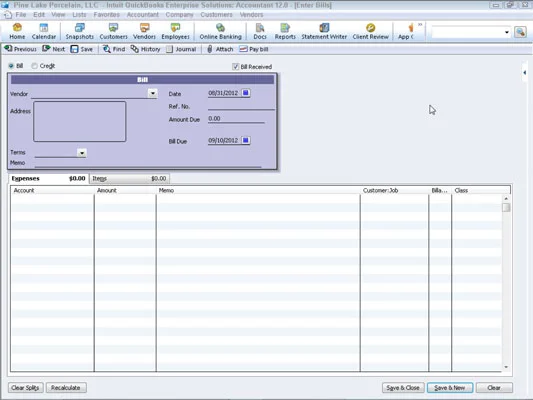The image size is (533, 400).
Task: Click the toolbar search text field
Action: (467, 32)
